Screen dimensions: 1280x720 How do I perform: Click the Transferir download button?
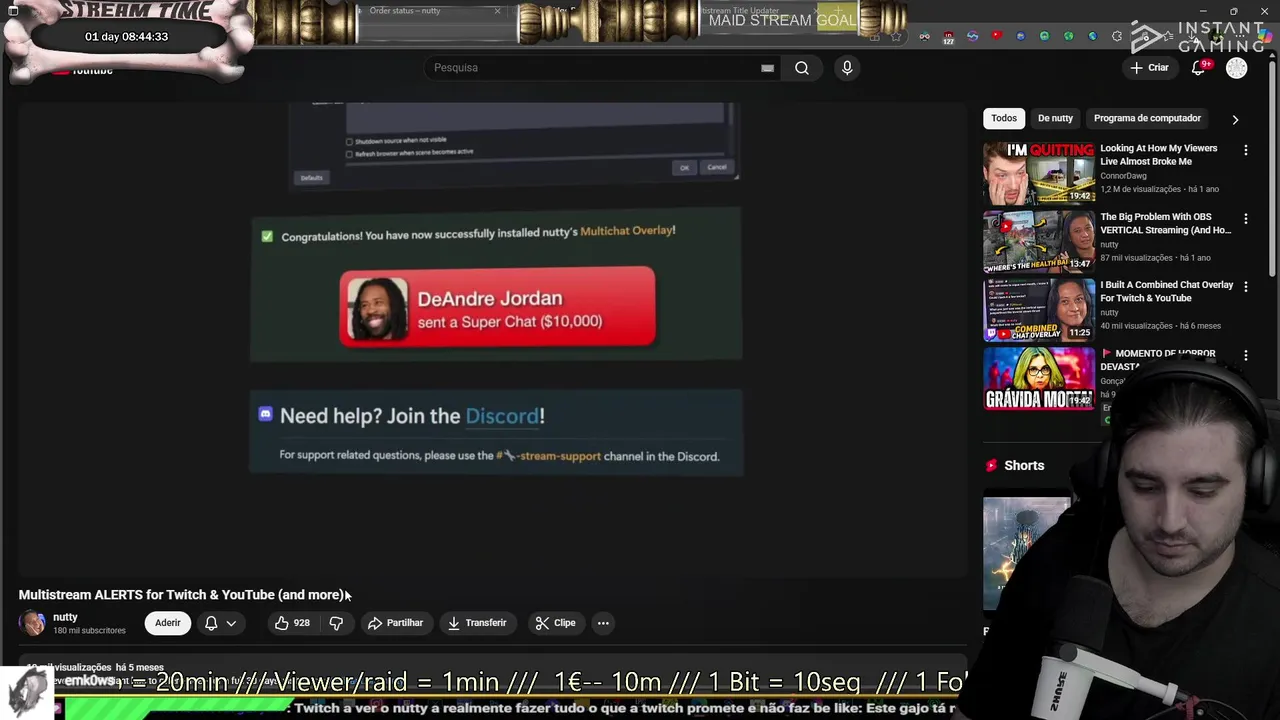[x=477, y=623]
